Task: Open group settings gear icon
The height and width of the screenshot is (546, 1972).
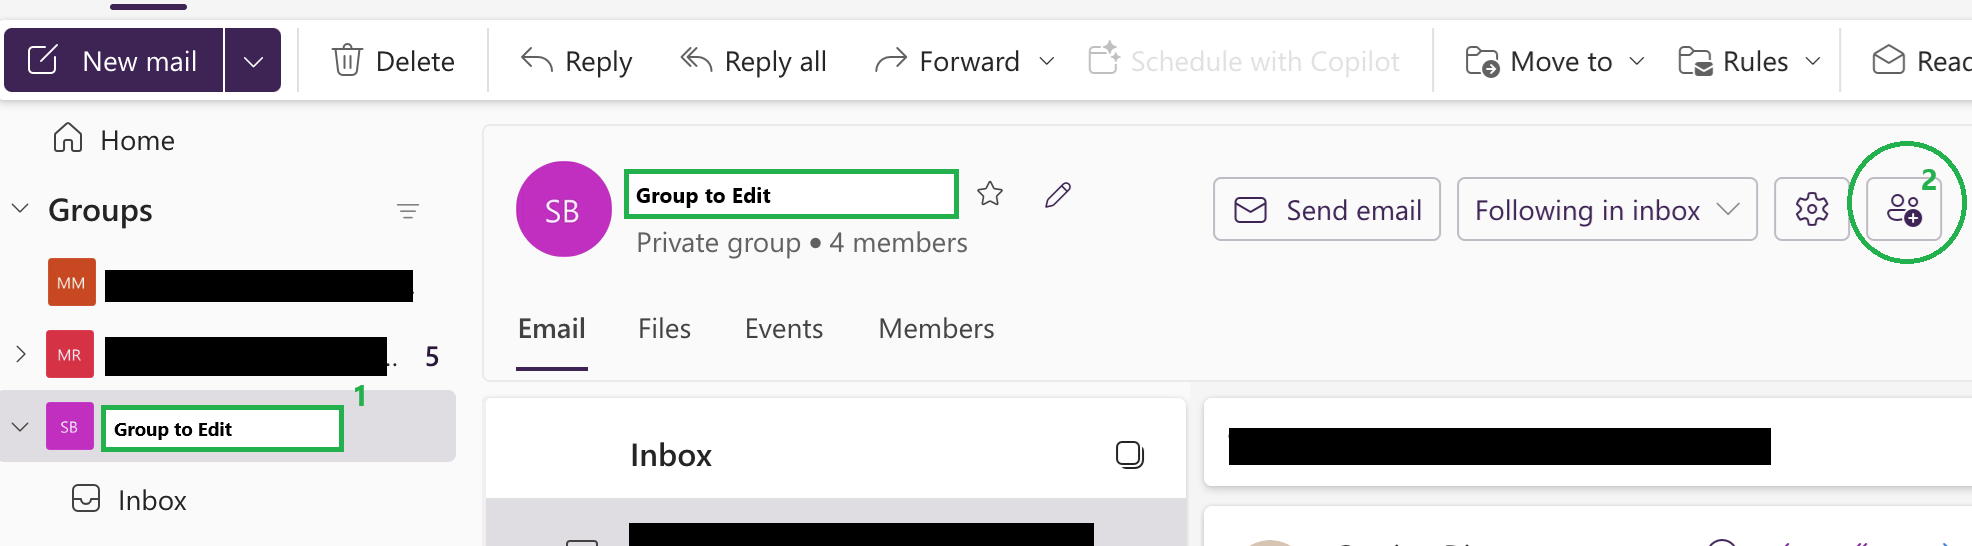Action: click(x=1811, y=209)
